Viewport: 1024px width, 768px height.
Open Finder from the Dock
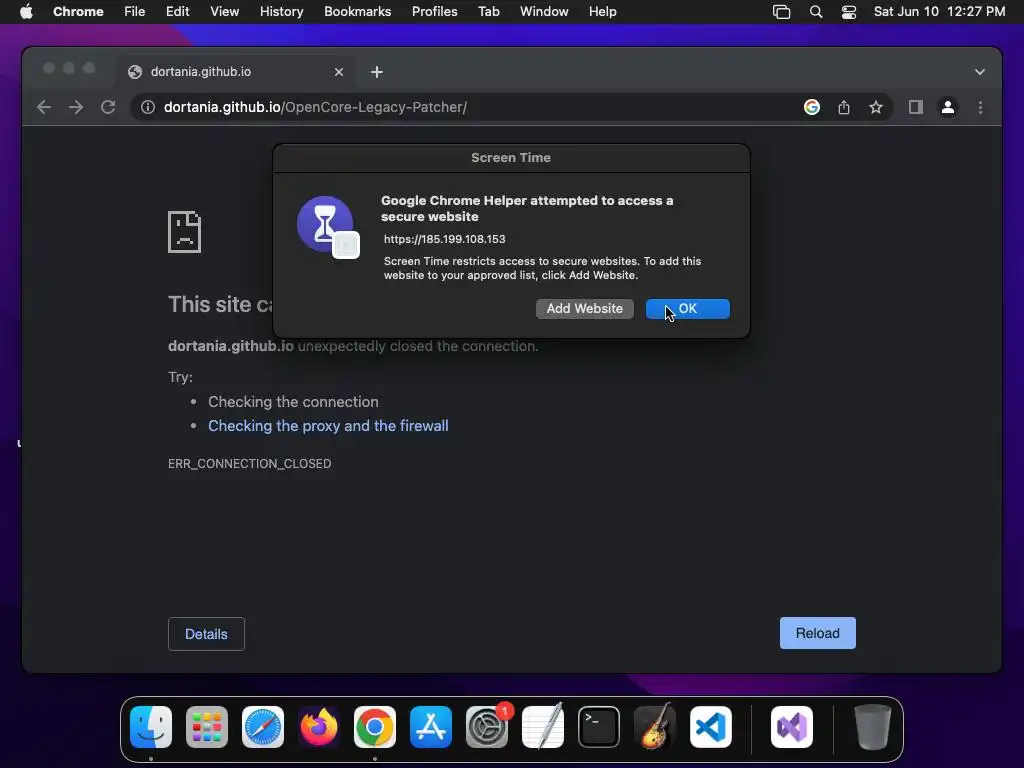click(151, 727)
